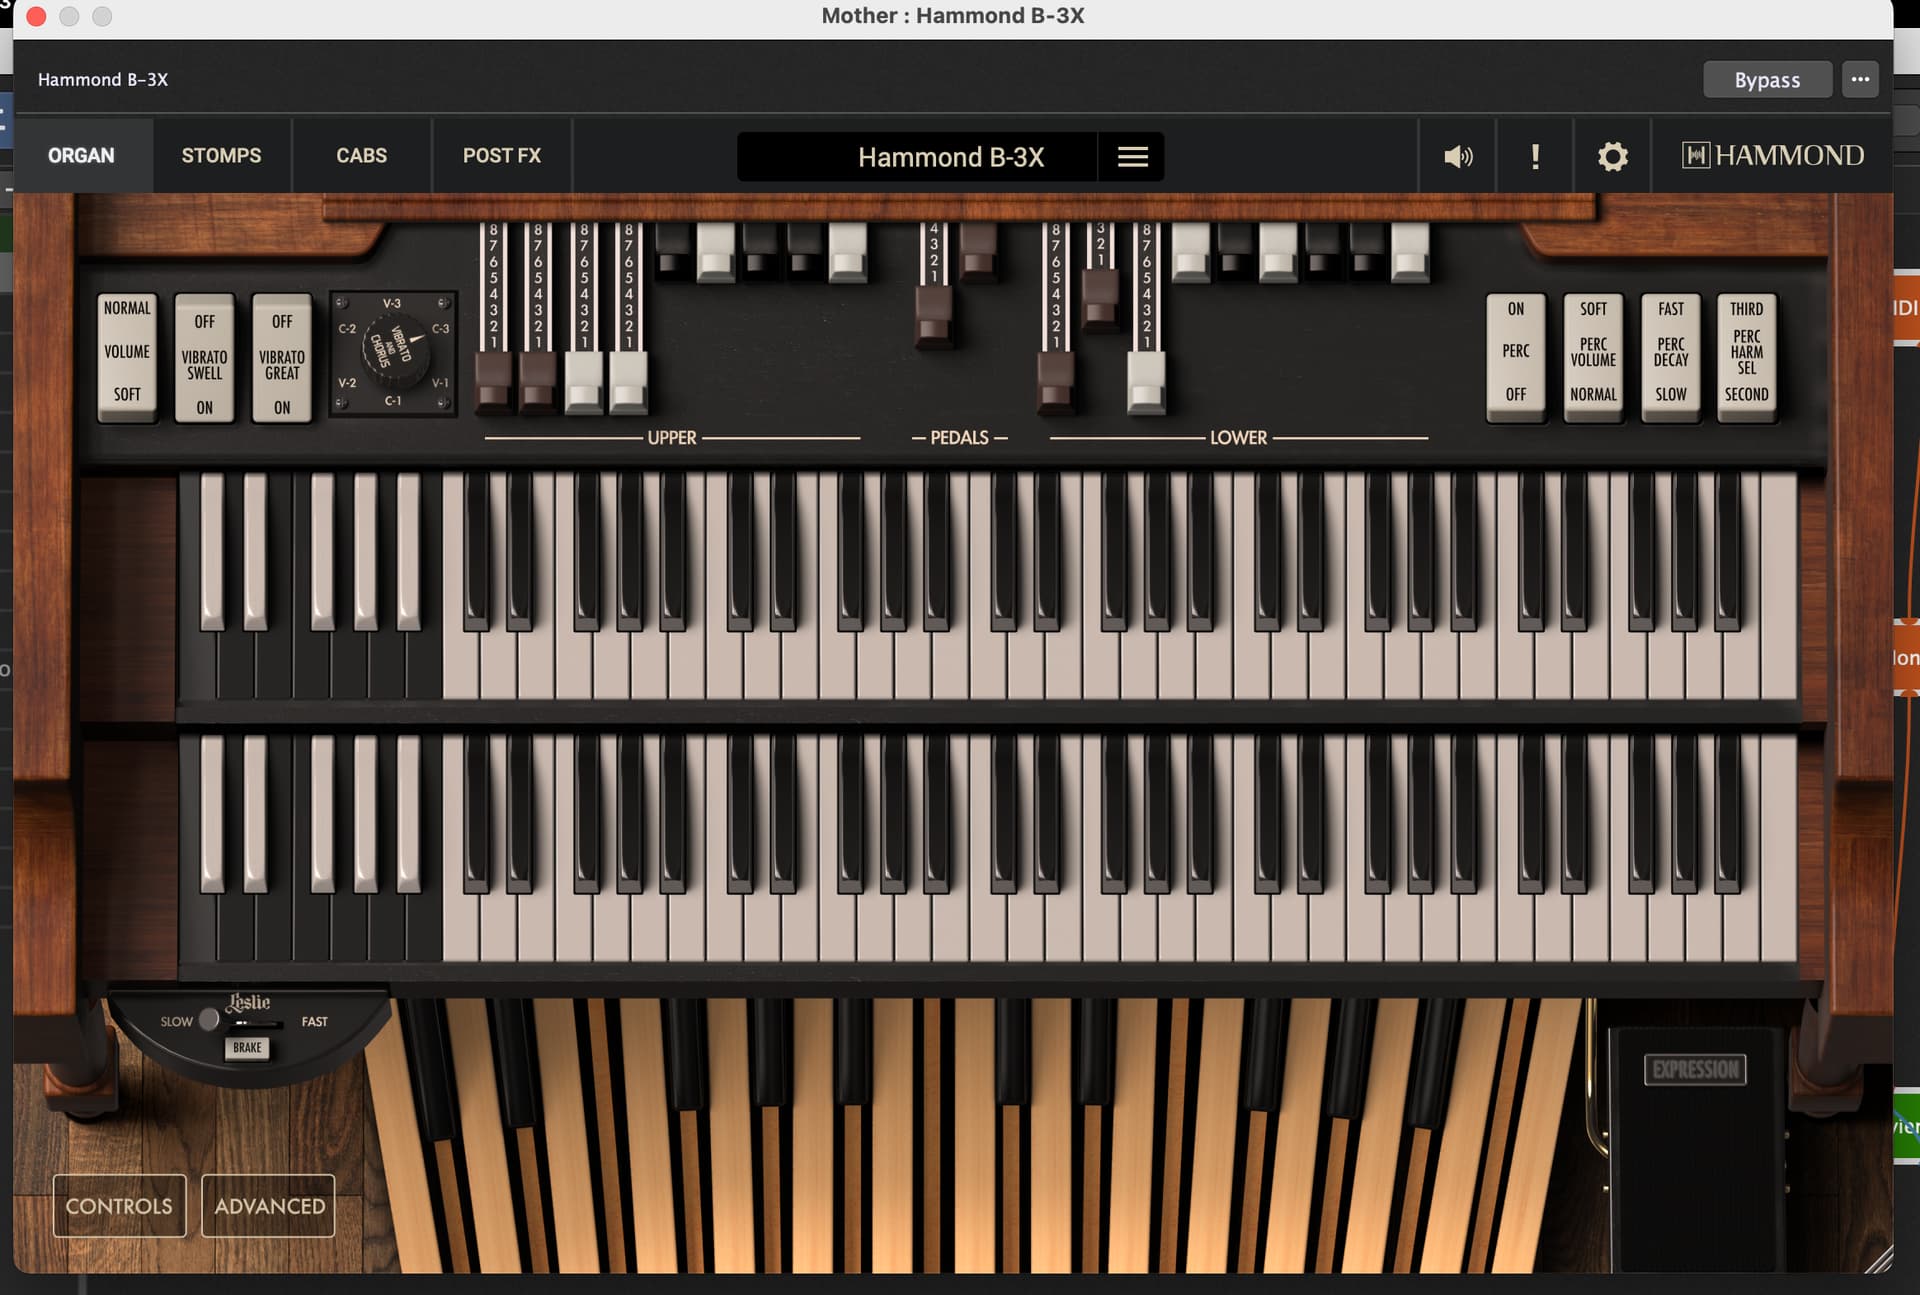Screen dimensions: 1920x1295
Task: Open the preset menu hamburger icon
Action: (x=1132, y=157)
